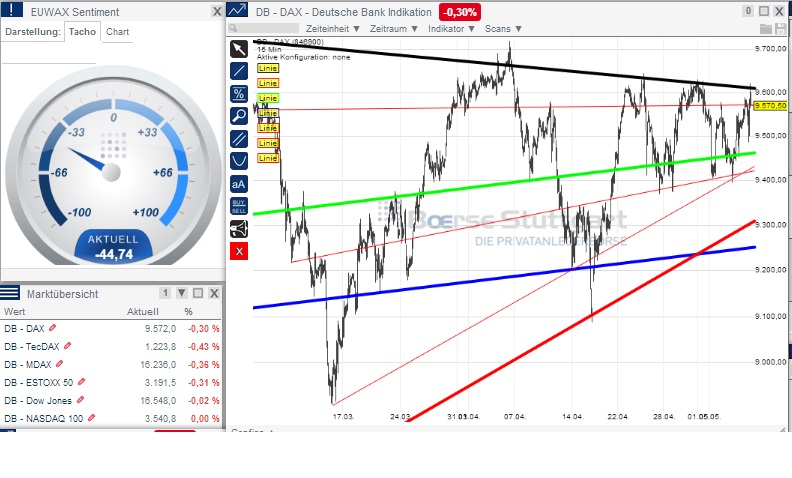Click the Aktuell column header
This screenshot has height=478, width=792.
[143, 311]
